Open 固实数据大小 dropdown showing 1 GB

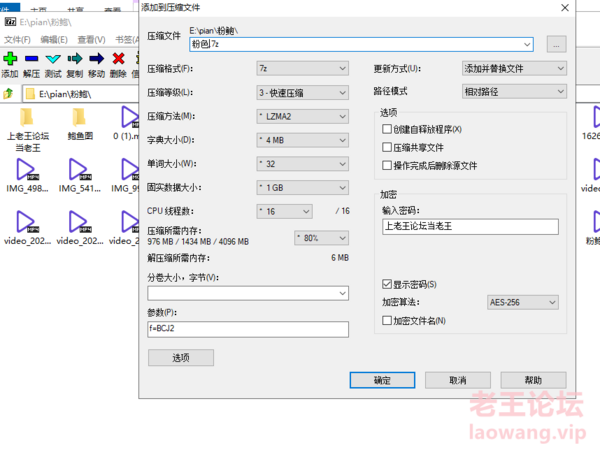(x=302, y=188)
